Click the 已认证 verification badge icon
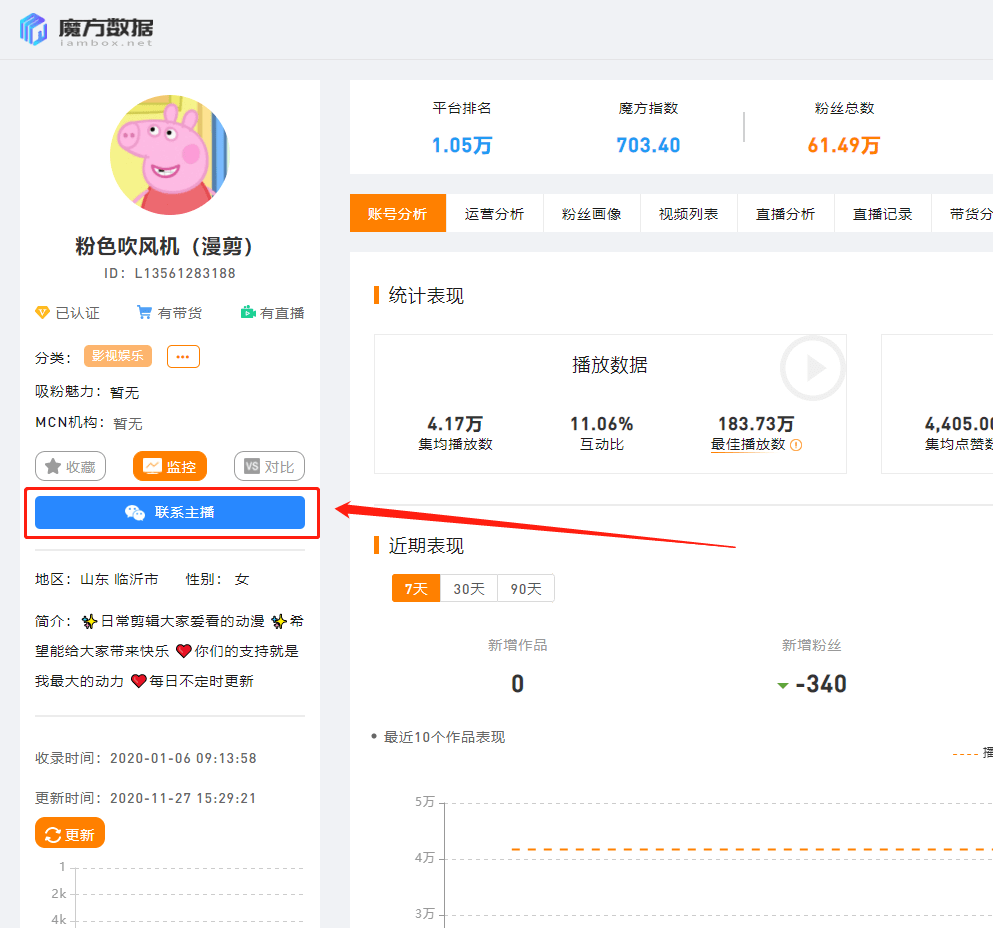Image resolution: width=993 pixels, height=928 pixels. click(x=42, y=312)
